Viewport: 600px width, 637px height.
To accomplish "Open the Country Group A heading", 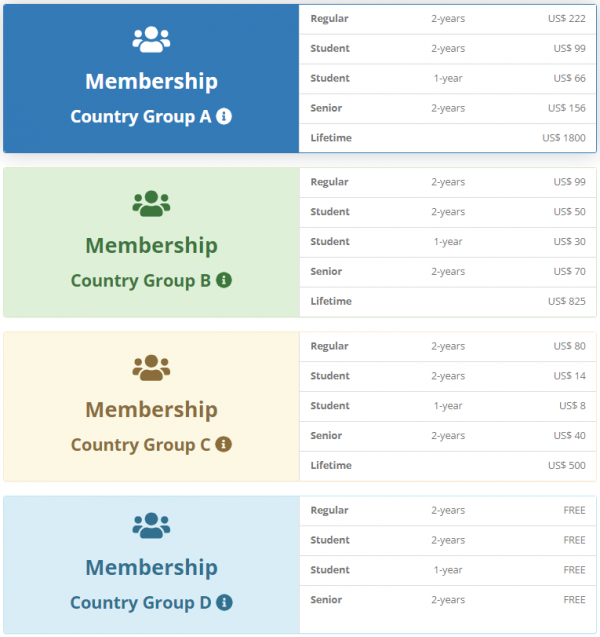I will click(x=141, y=117).
